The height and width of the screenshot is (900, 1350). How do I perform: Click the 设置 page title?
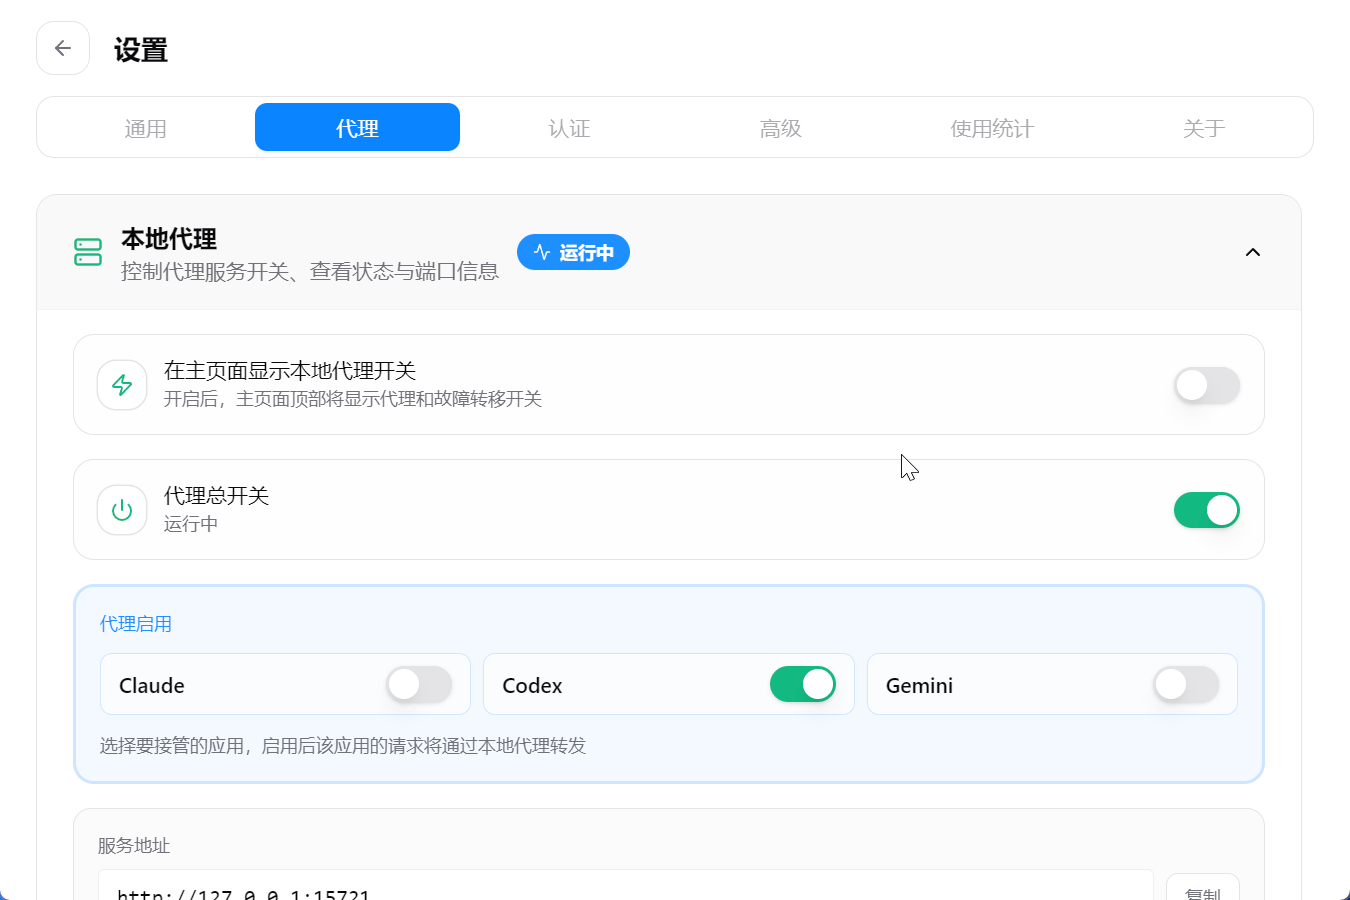[141, 50]
